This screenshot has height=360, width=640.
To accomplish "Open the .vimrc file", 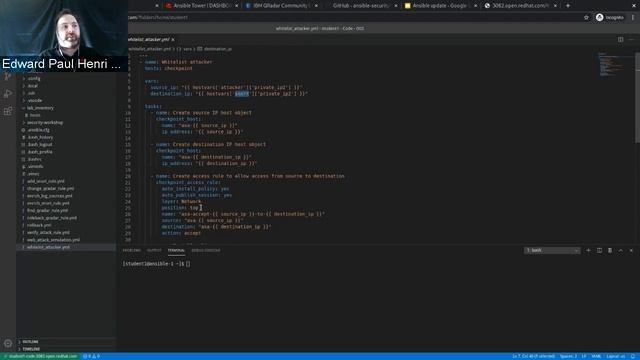I will (x=33, y=174).
